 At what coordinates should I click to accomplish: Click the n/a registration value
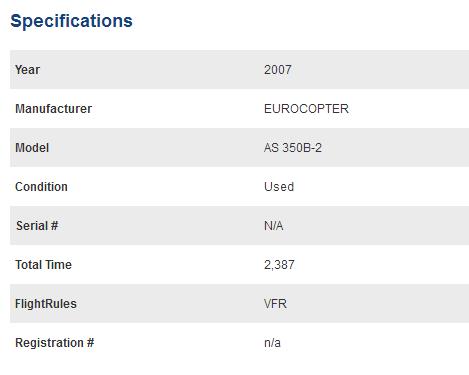(272, 343)
